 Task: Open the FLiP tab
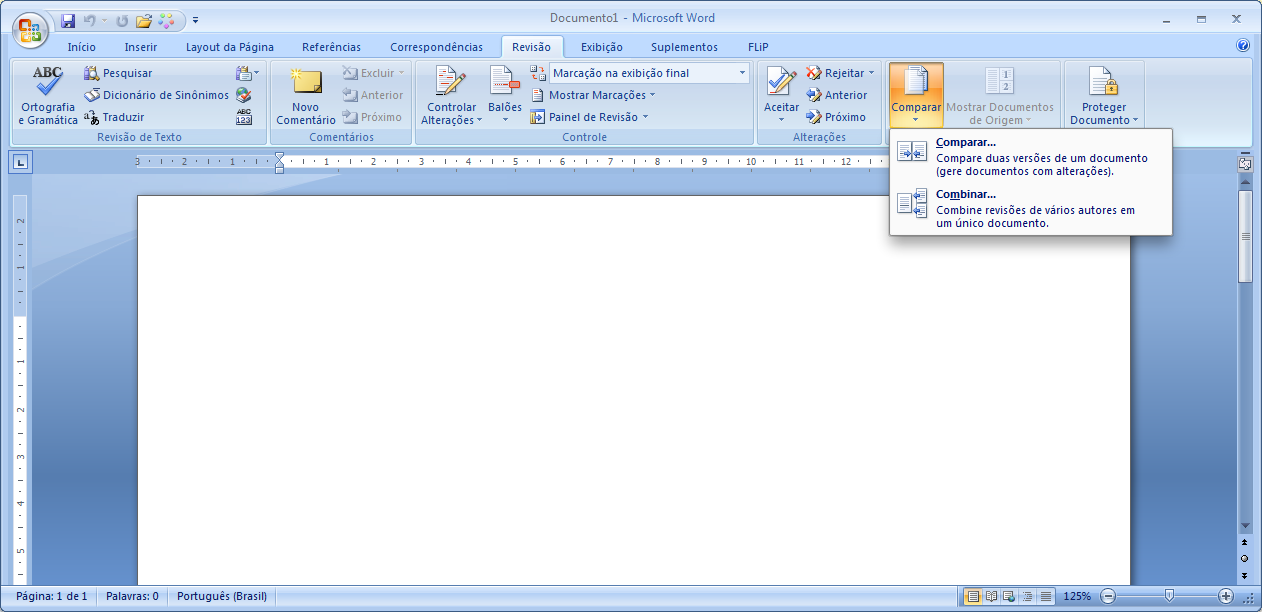pyautogui.click(x=759, y=47)
